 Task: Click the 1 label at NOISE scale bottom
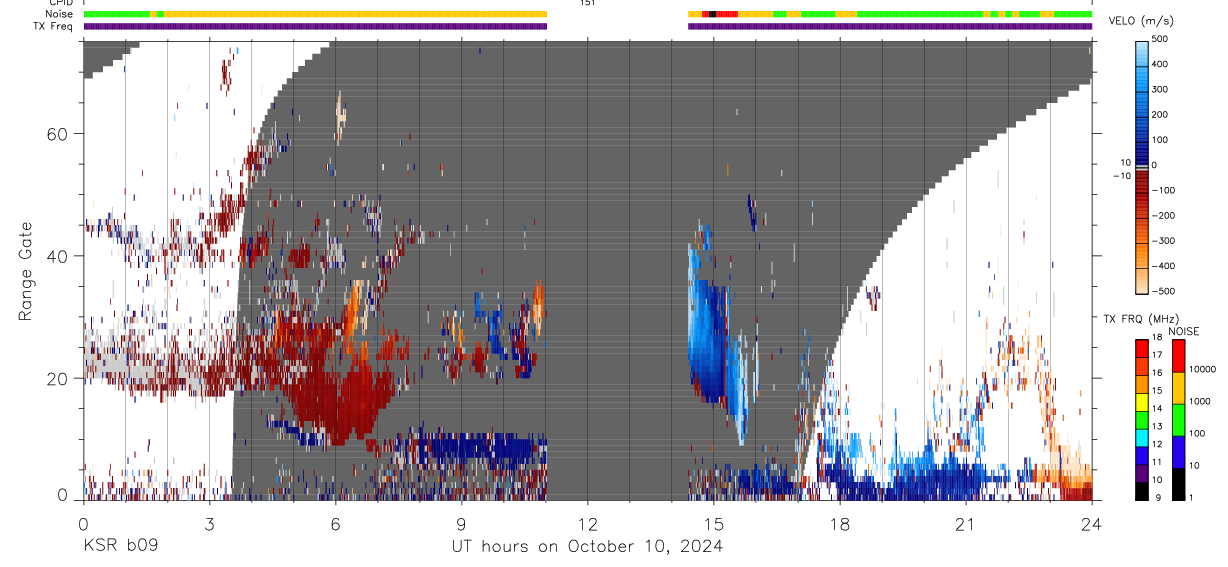click(x=1191, y=498)
